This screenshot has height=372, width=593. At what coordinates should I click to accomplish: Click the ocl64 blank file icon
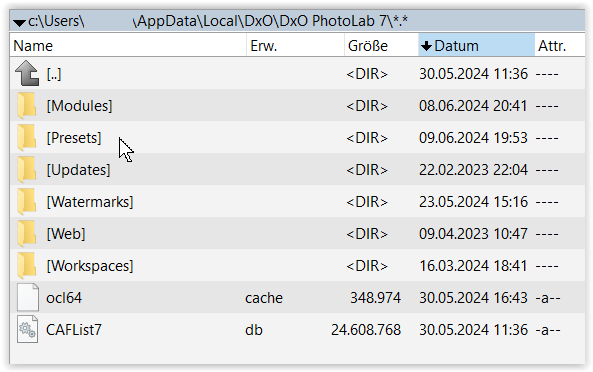28,298
